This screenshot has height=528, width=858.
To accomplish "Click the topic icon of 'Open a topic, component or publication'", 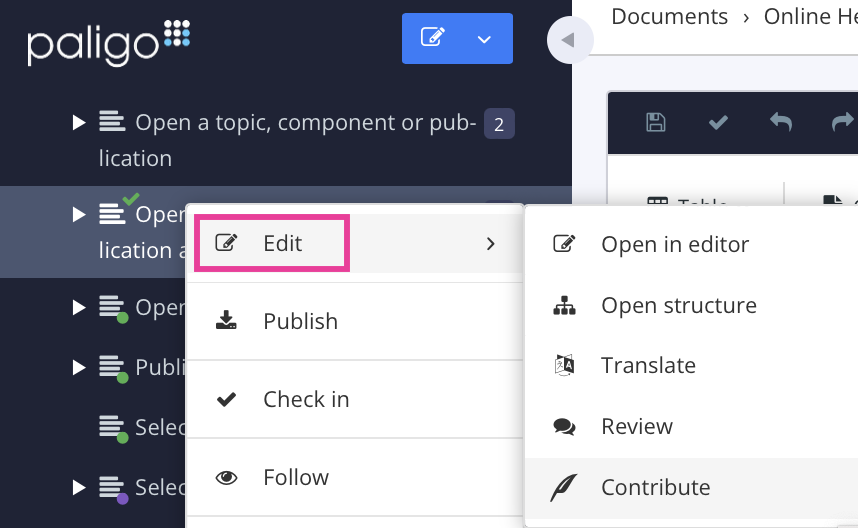I will click(x=112, y=121).
